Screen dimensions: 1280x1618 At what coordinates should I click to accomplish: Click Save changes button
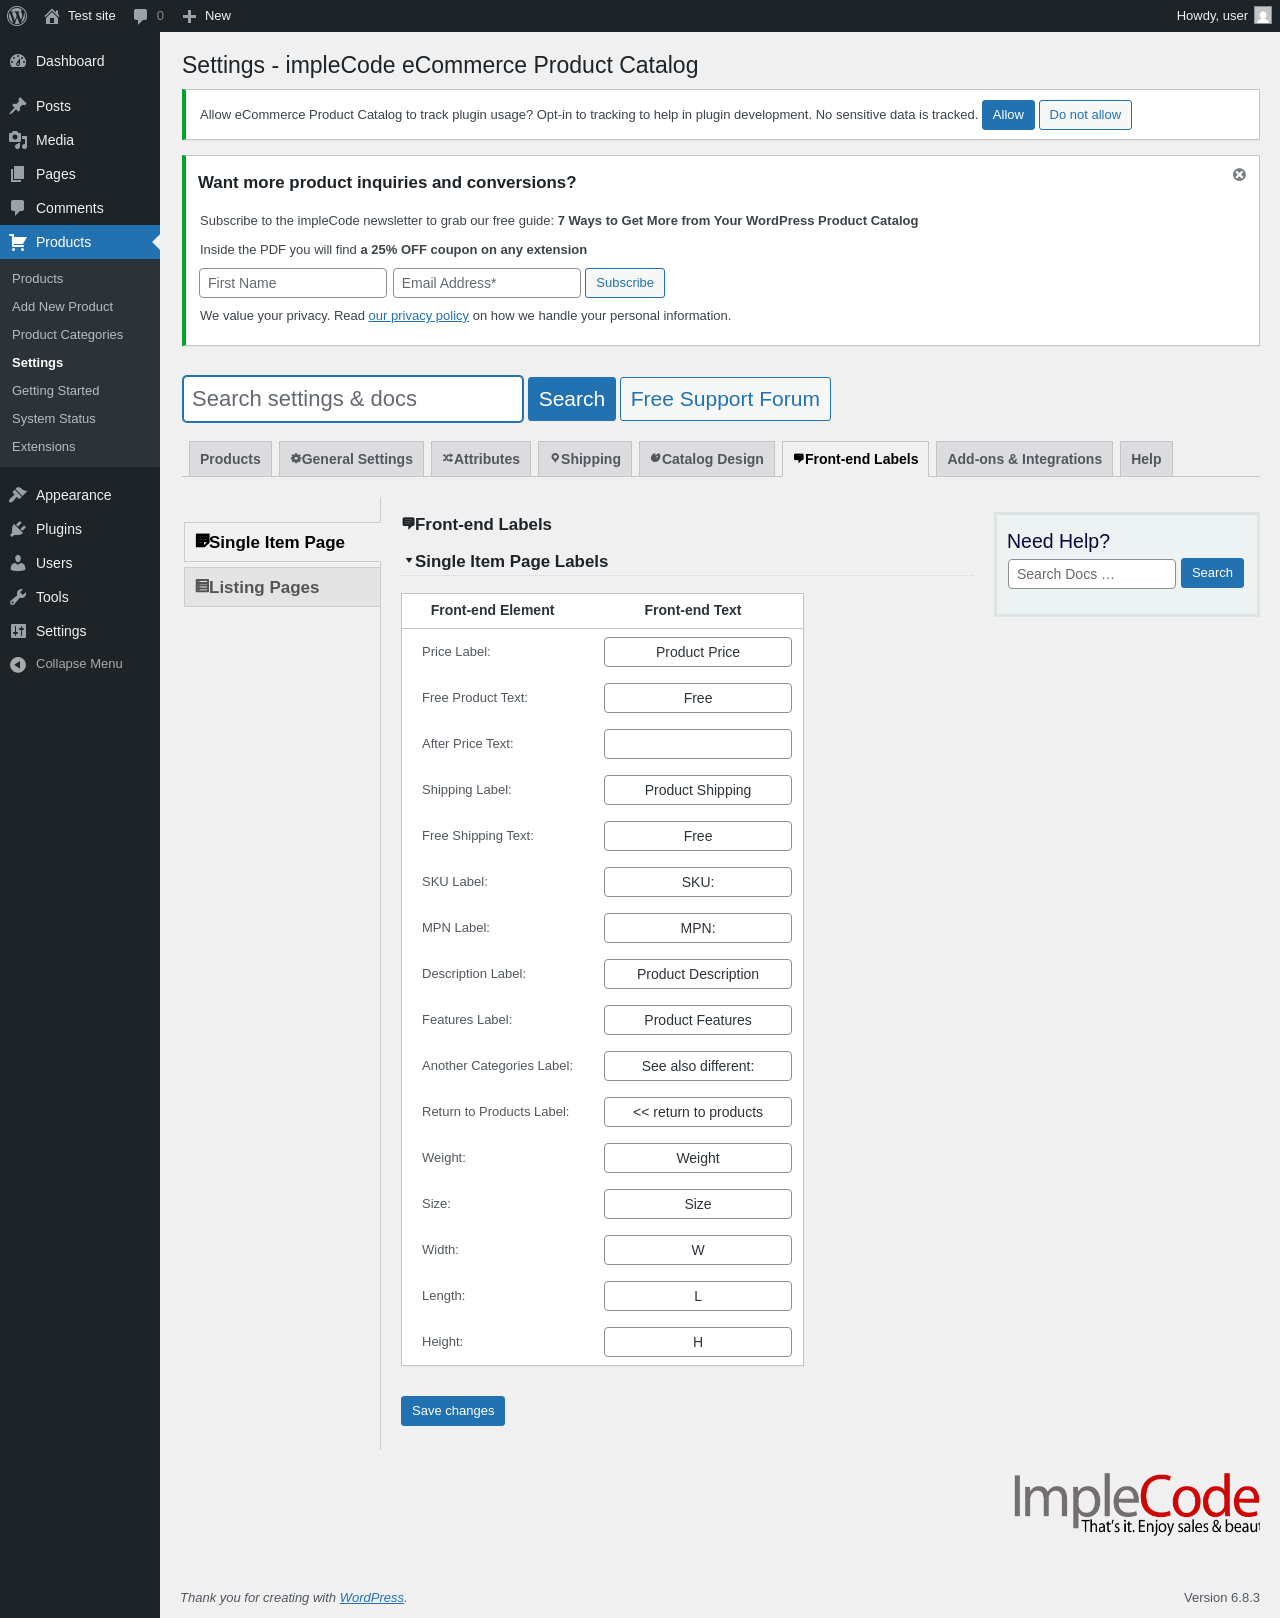(453, 1411)
